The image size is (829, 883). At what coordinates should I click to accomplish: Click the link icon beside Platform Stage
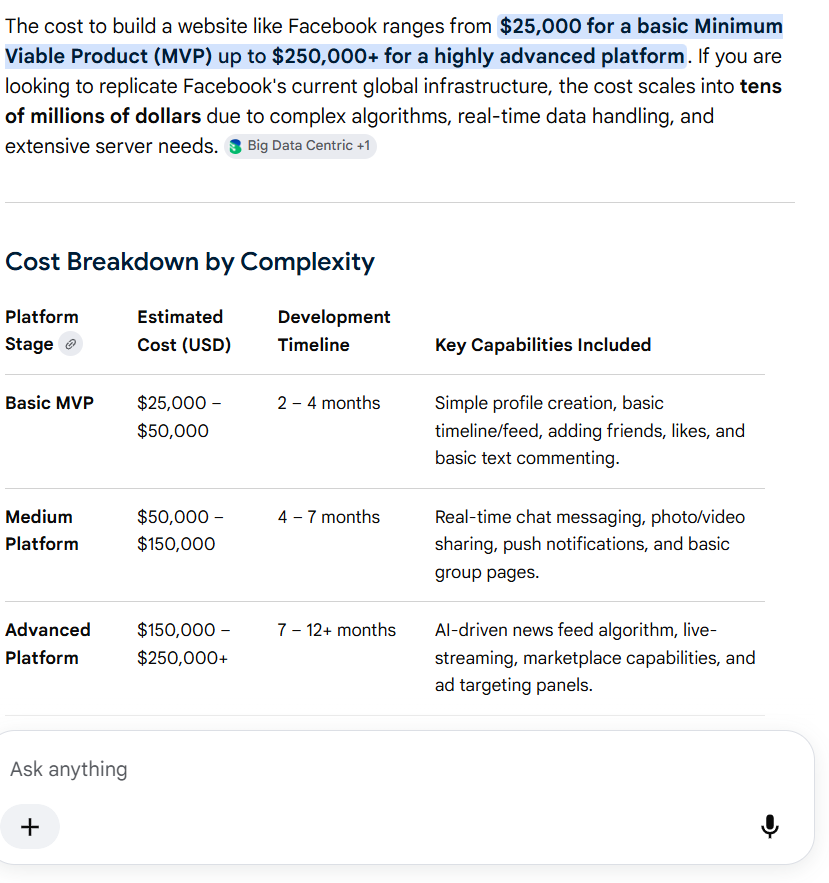(70, 344)
